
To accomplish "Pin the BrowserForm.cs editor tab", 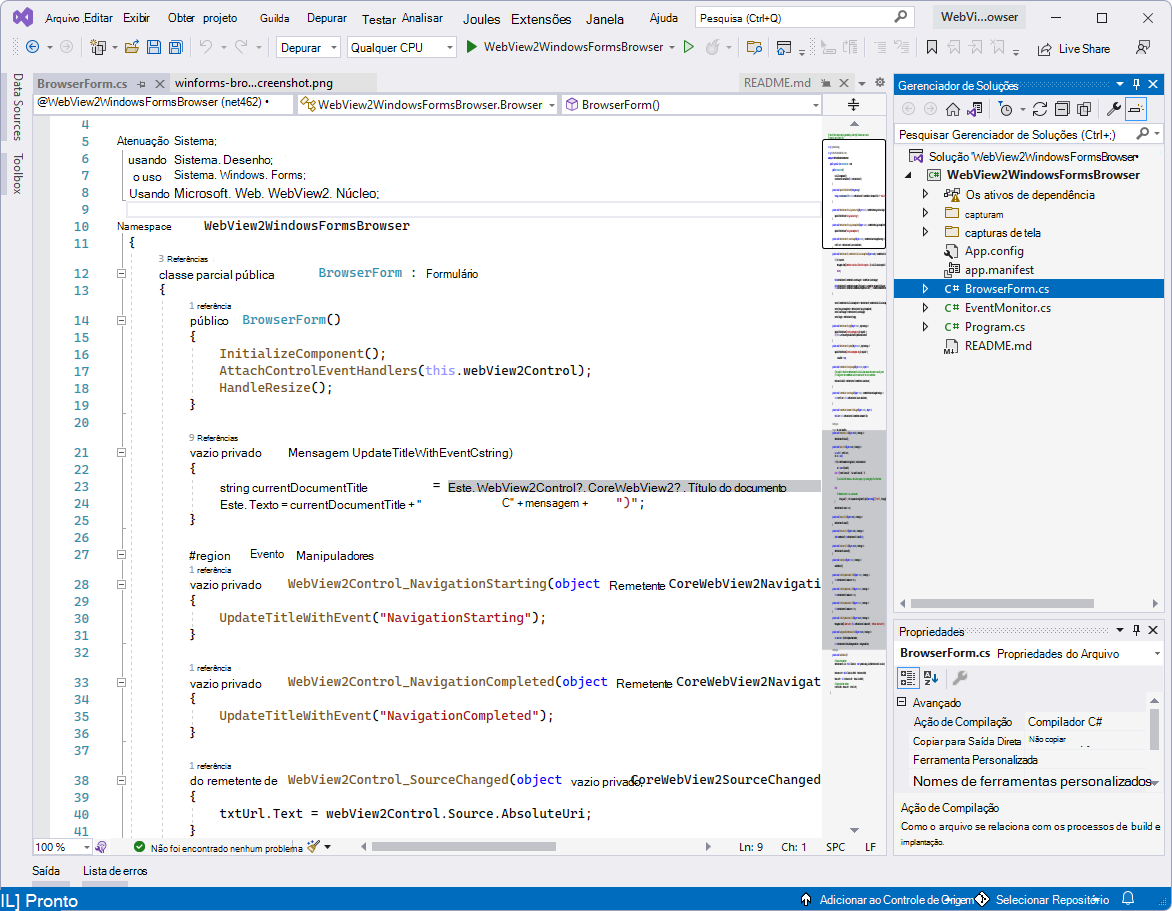I will tap(140, 82).
